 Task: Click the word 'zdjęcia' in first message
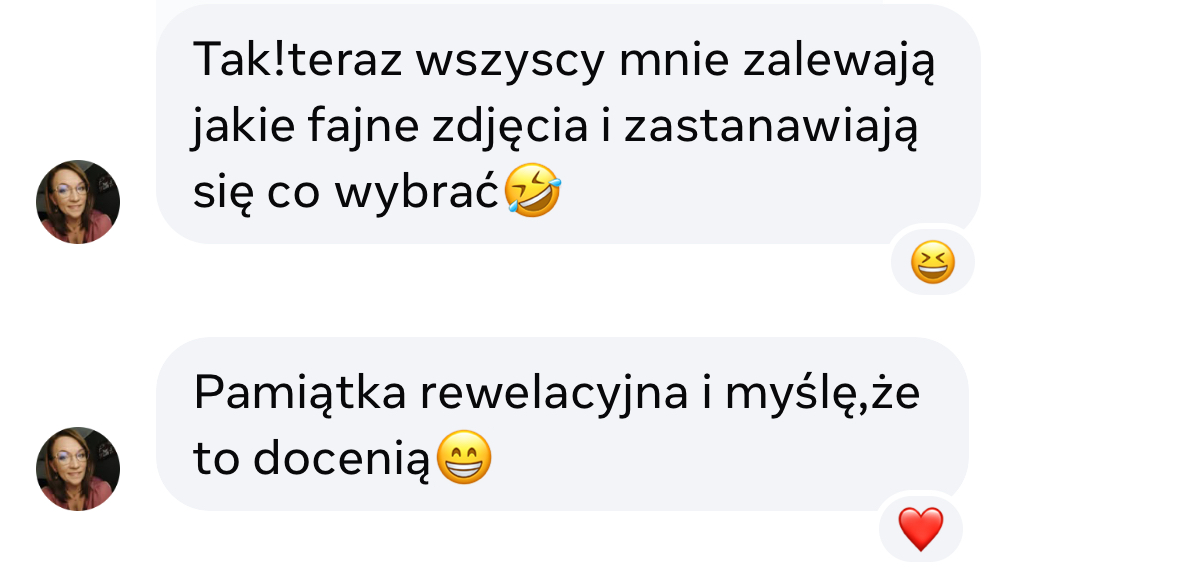(510, 128)
